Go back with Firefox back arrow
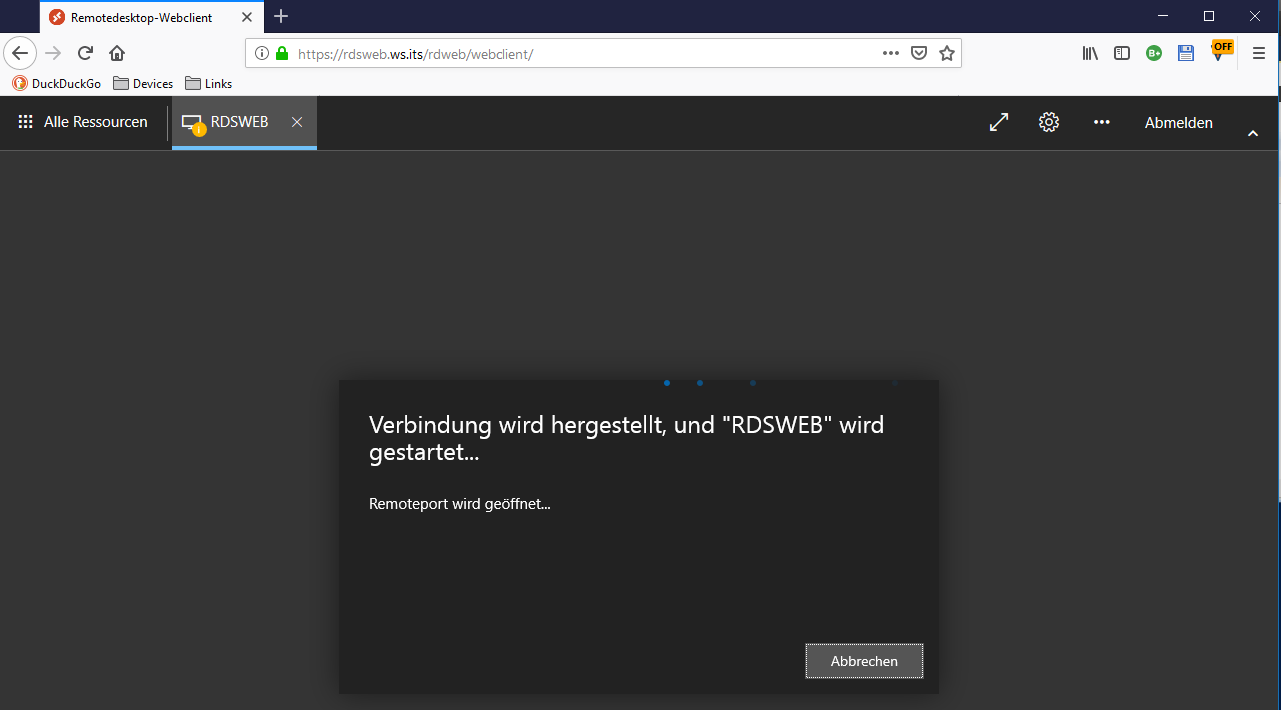 point(20,53)
